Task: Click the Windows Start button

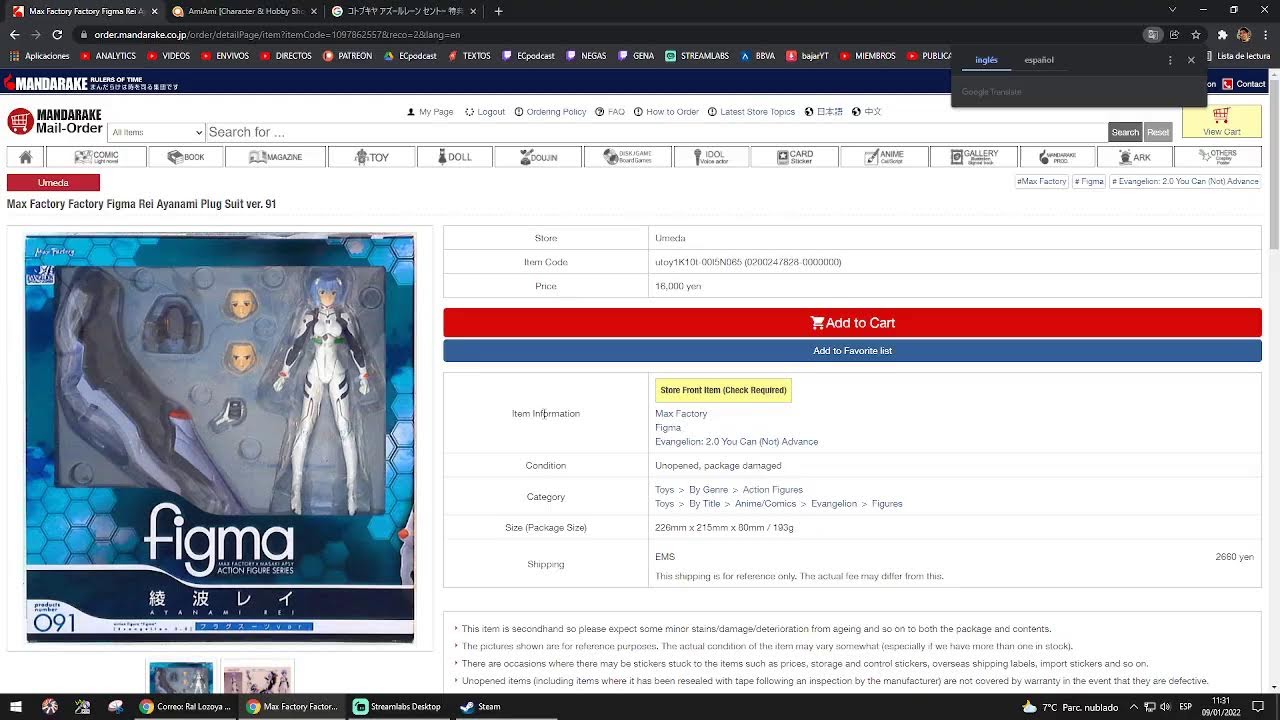Action: [15, 706]
